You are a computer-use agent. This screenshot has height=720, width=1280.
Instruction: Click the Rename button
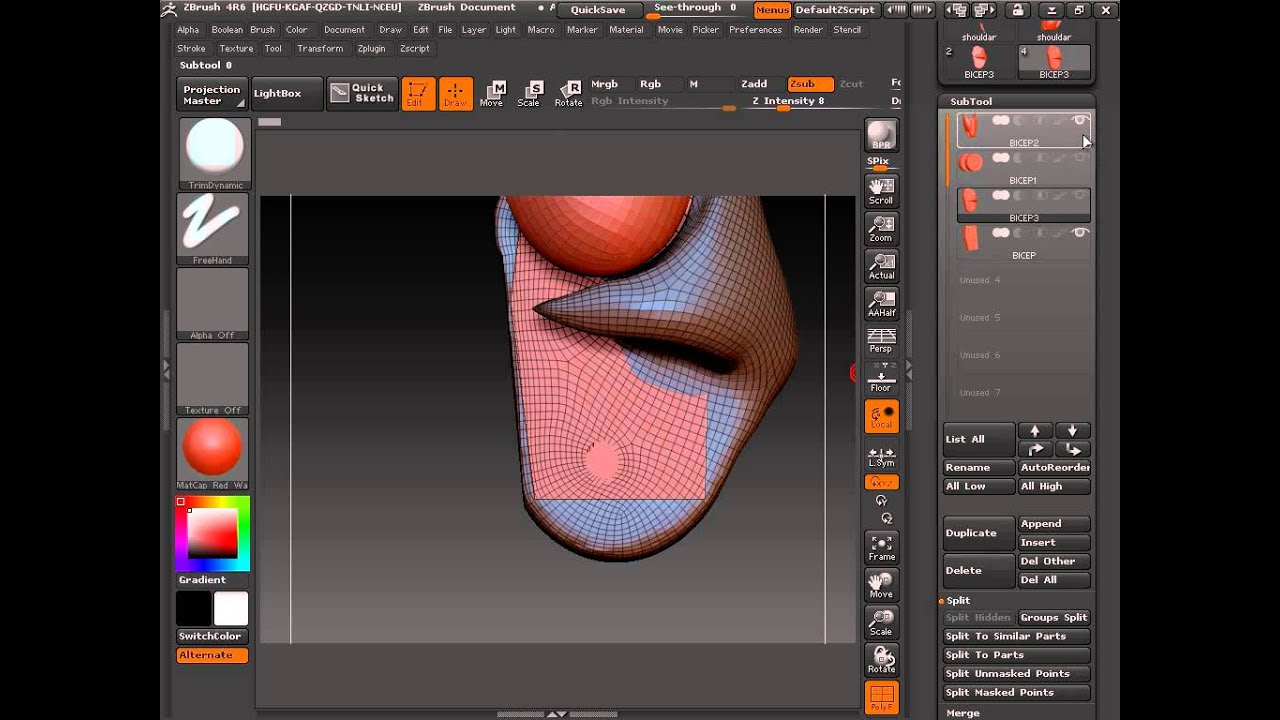[979, 467]
